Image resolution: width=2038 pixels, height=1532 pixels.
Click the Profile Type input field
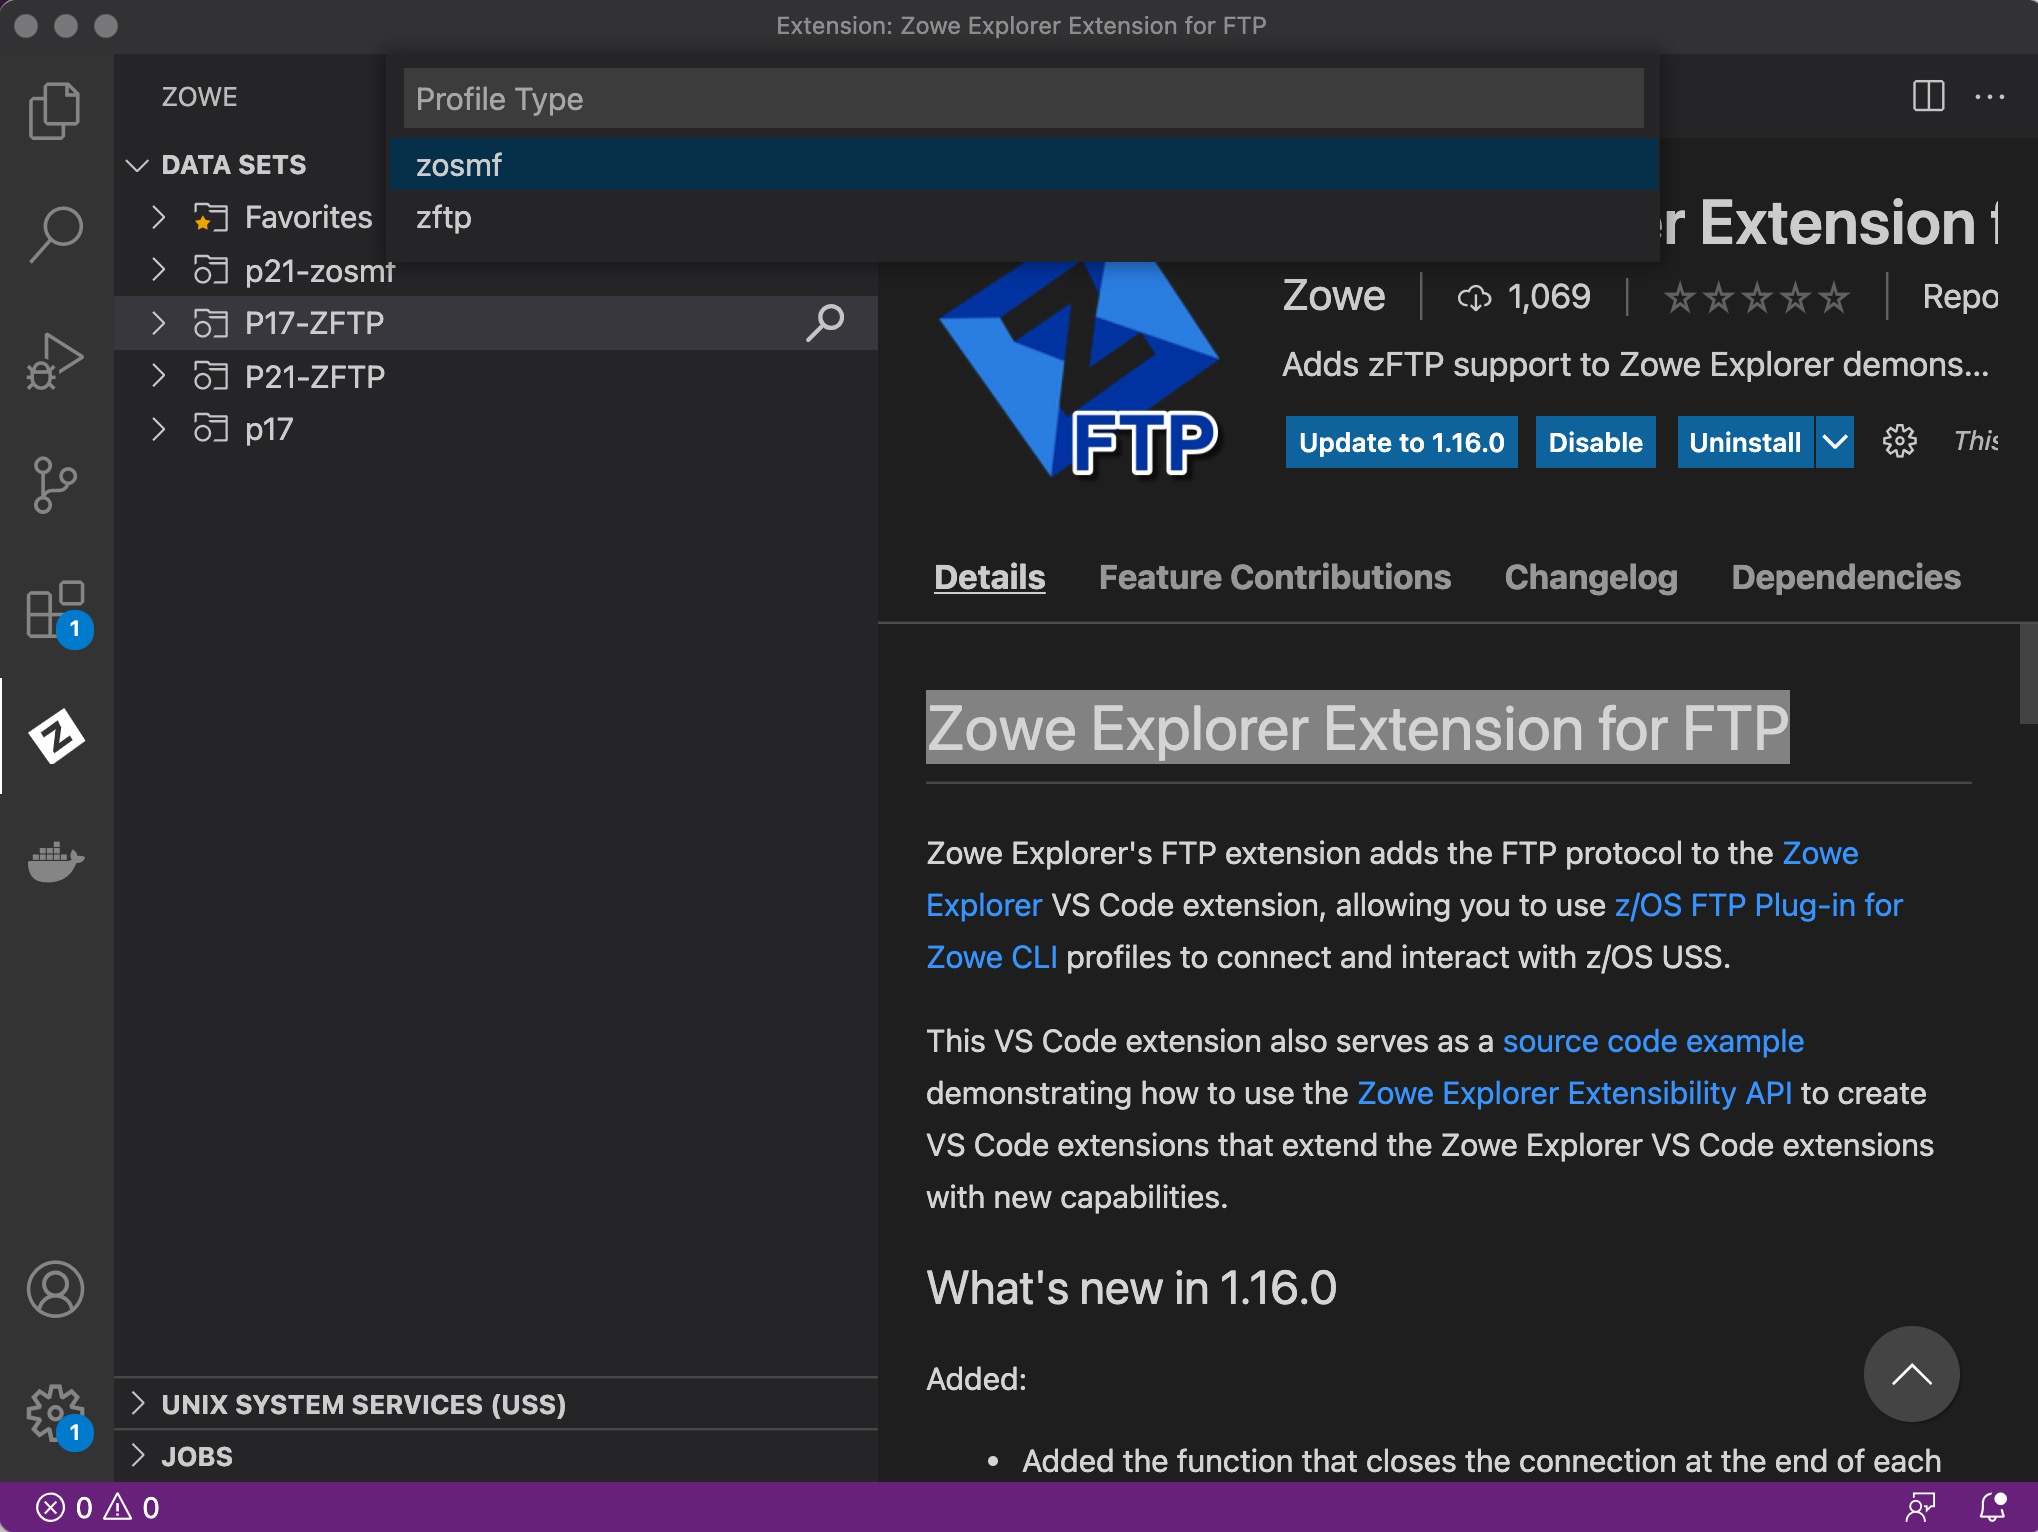coord(1023,98)
